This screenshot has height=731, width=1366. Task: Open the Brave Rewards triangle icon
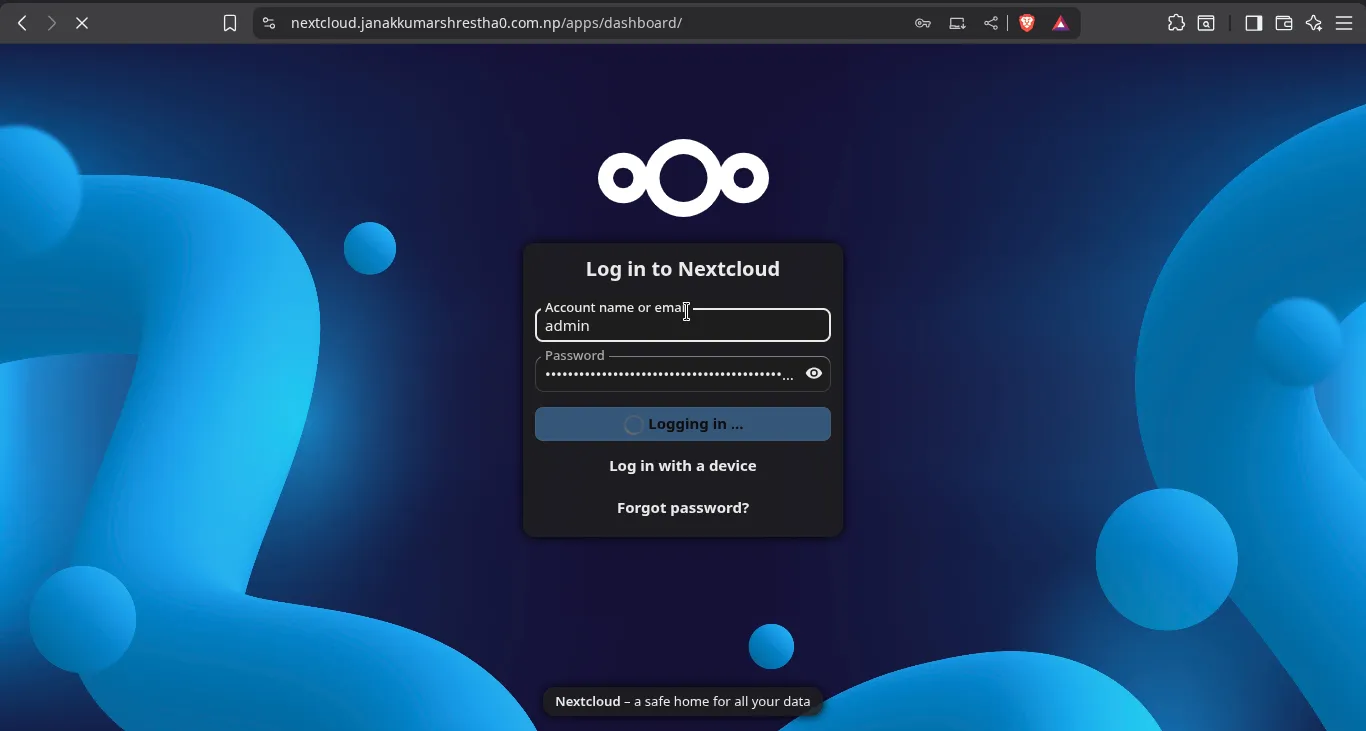(x=1061, y=23)
